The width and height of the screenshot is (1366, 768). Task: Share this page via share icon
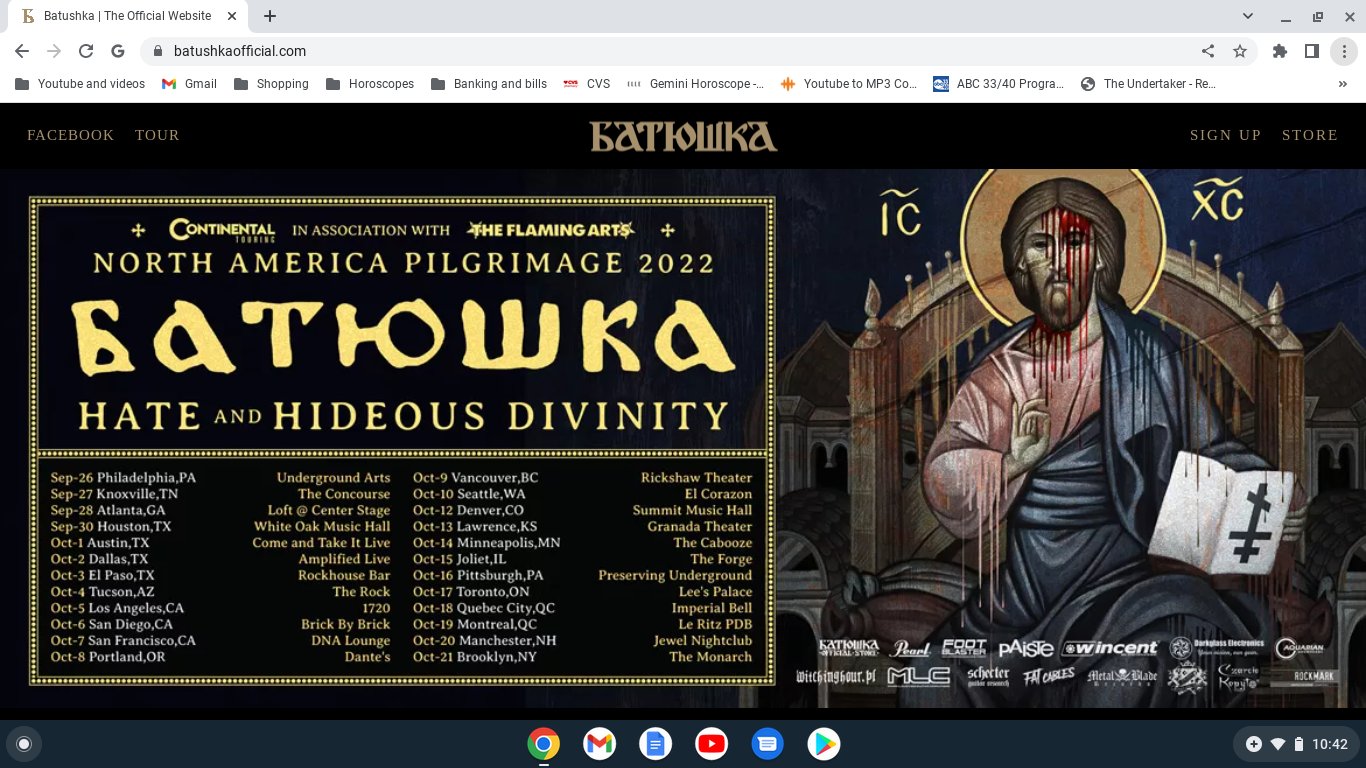coord(1208,51)
